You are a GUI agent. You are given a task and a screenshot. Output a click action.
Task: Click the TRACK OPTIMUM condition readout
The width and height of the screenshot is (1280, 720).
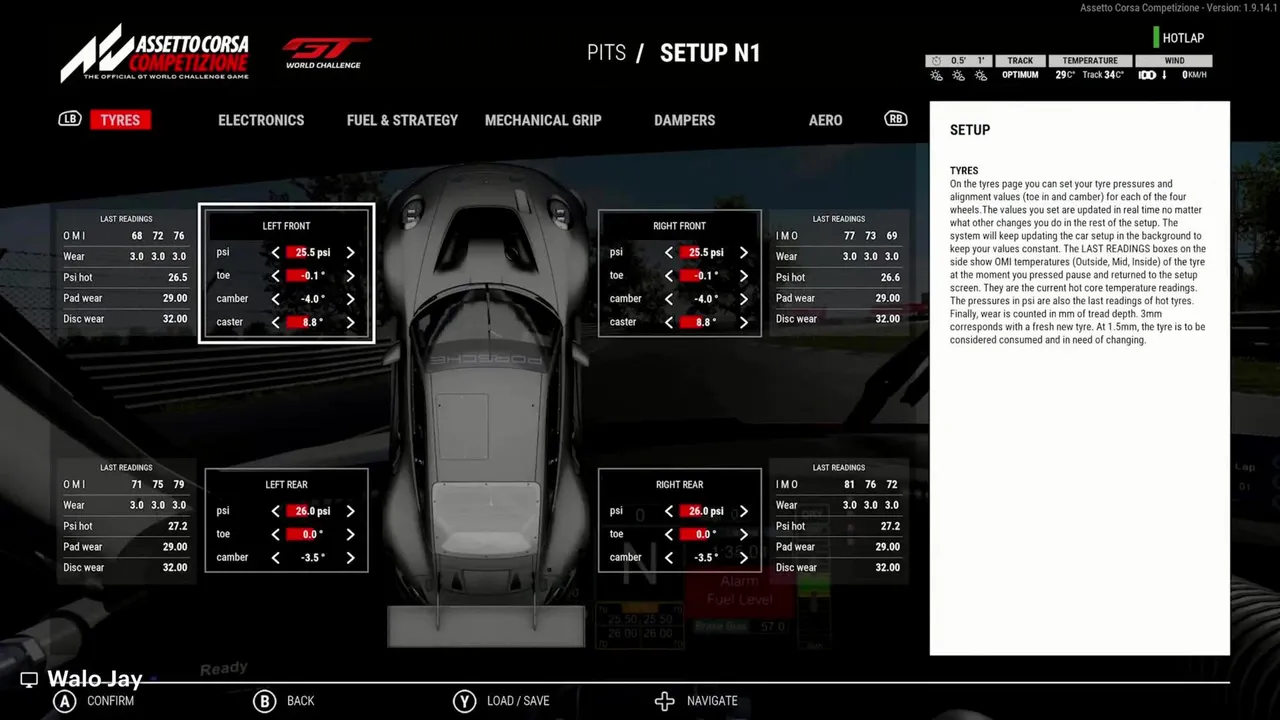[x=1020, y=68]
